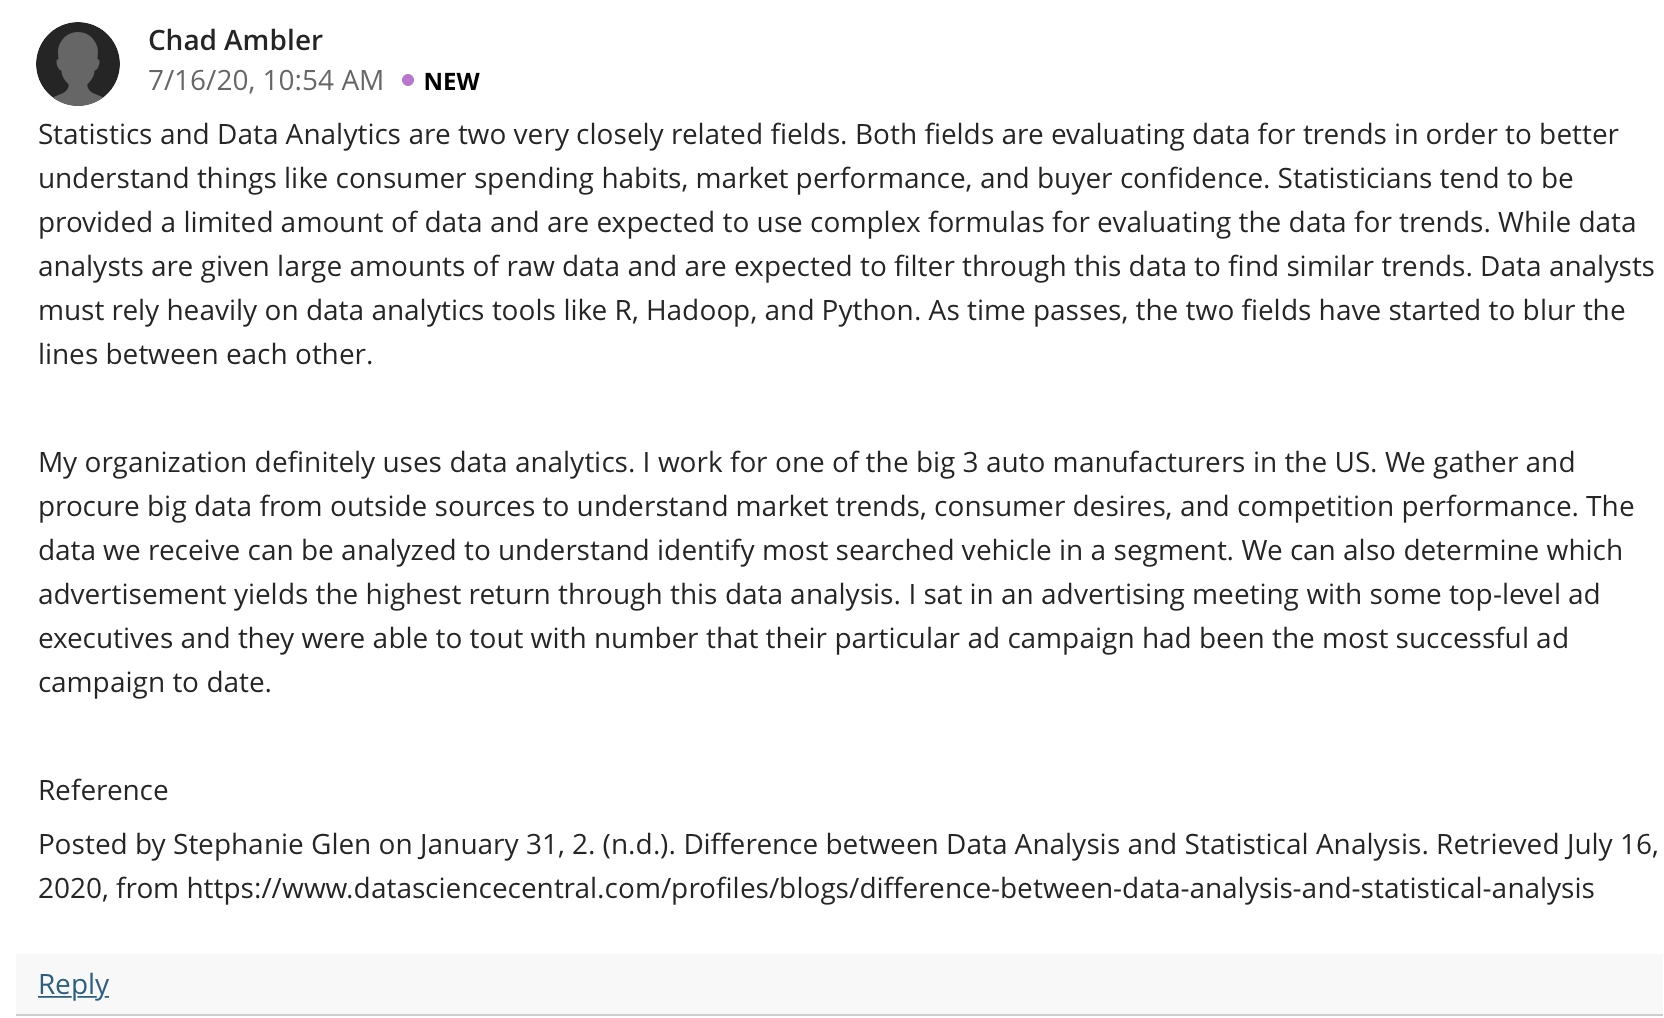Viewport: 1664px width, 1018px height.
Task: Click the "Retrieved July 16" citation text
Action: pyautogui.click(x=1547, y=844)
